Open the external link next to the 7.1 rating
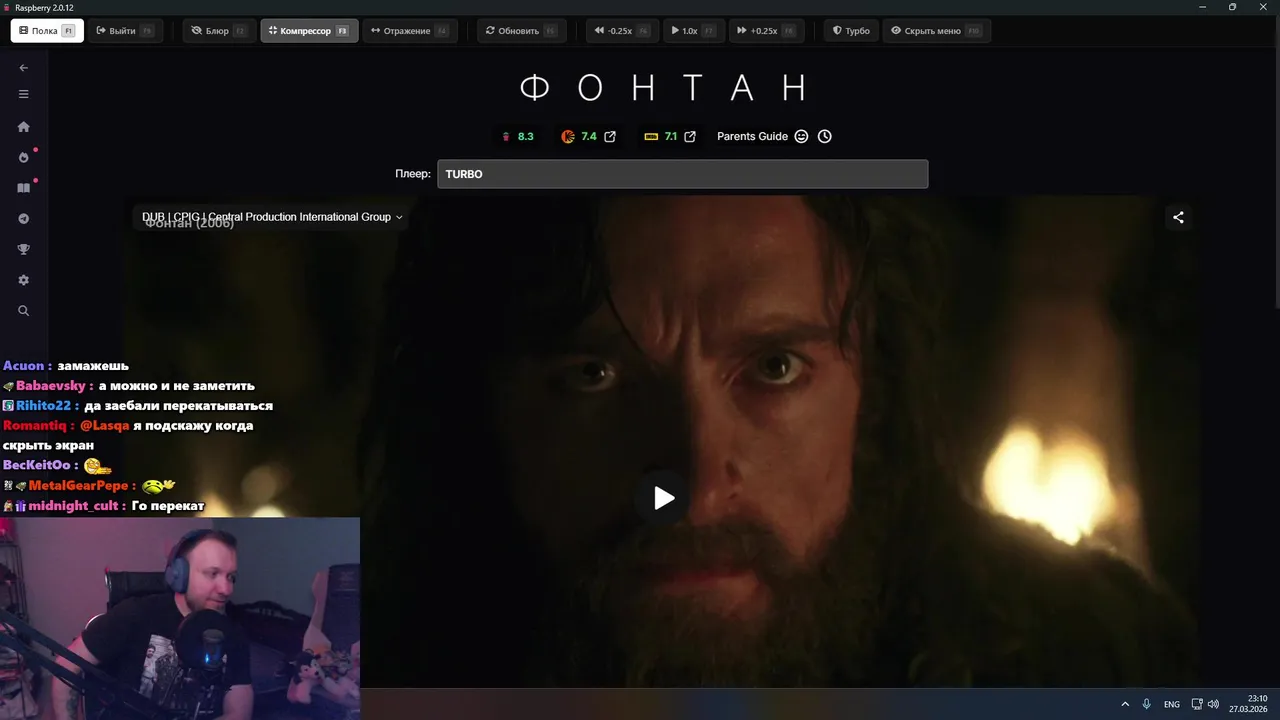Screen dimensions: 1280x720 coord(690,136)
